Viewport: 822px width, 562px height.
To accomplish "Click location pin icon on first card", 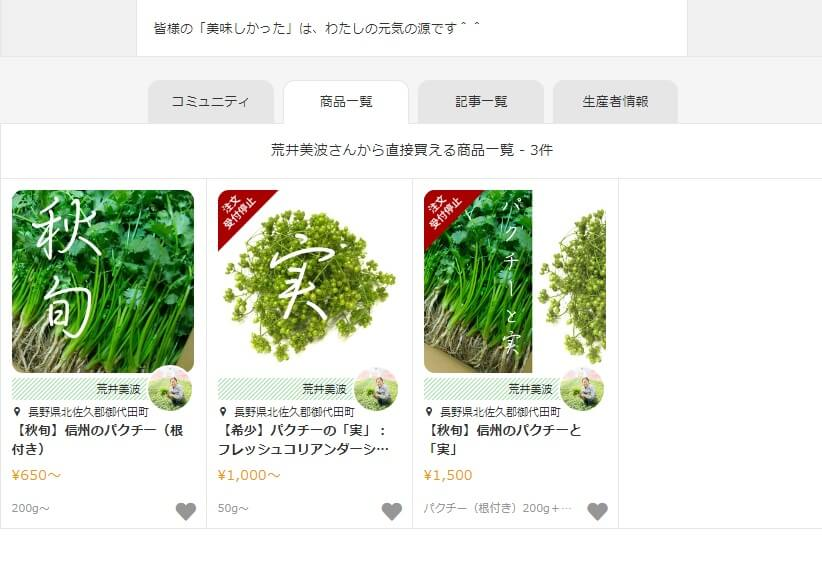I will pos(17,412).
